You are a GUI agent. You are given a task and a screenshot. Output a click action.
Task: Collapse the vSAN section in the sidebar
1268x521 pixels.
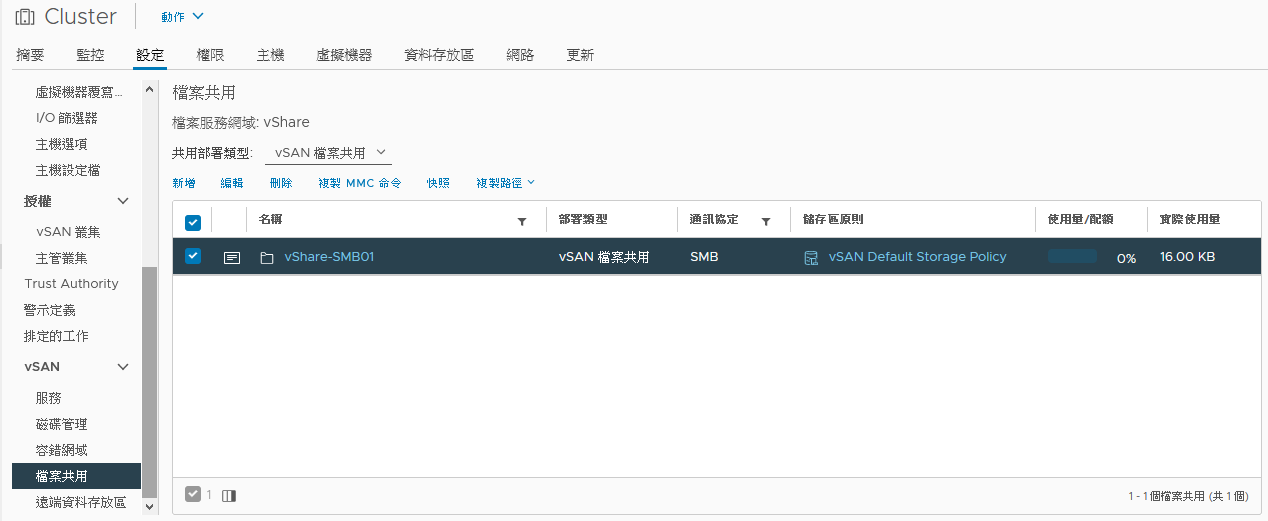pyautogui.click(x=123, y=367)
